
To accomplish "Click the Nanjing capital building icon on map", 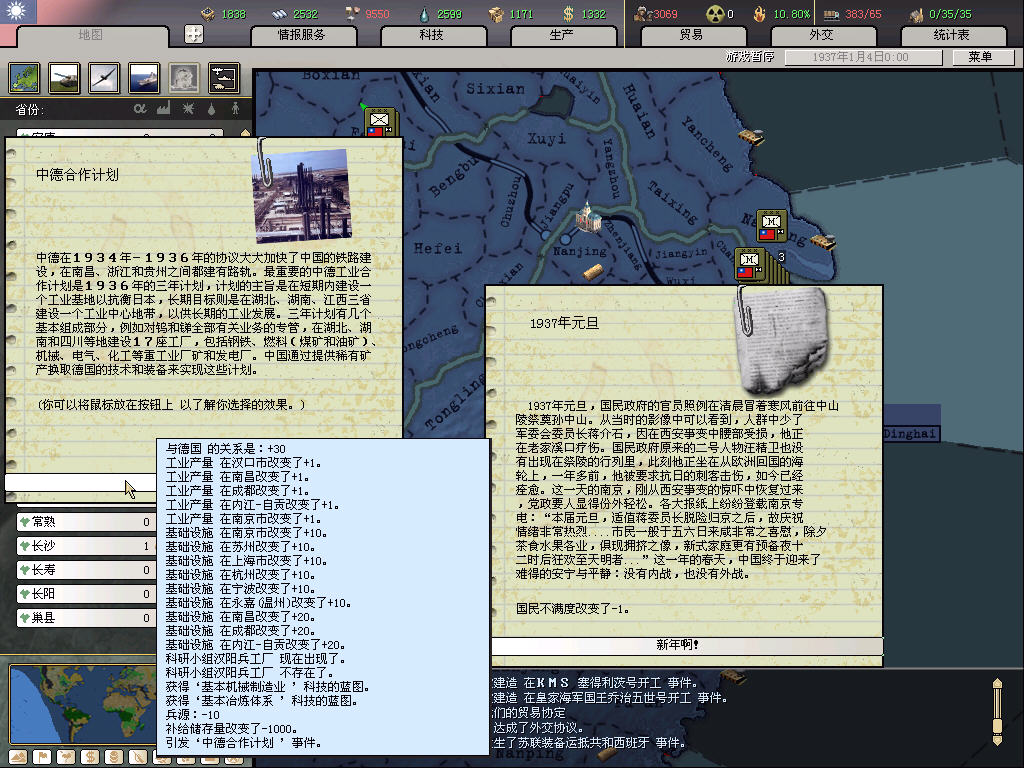I will [587, 217].
